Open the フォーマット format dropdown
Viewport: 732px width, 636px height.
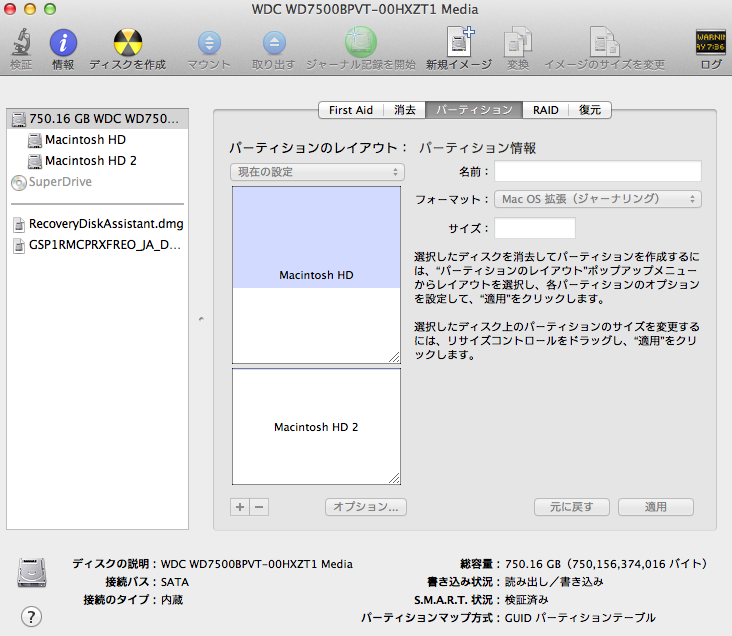pos(598,199)
